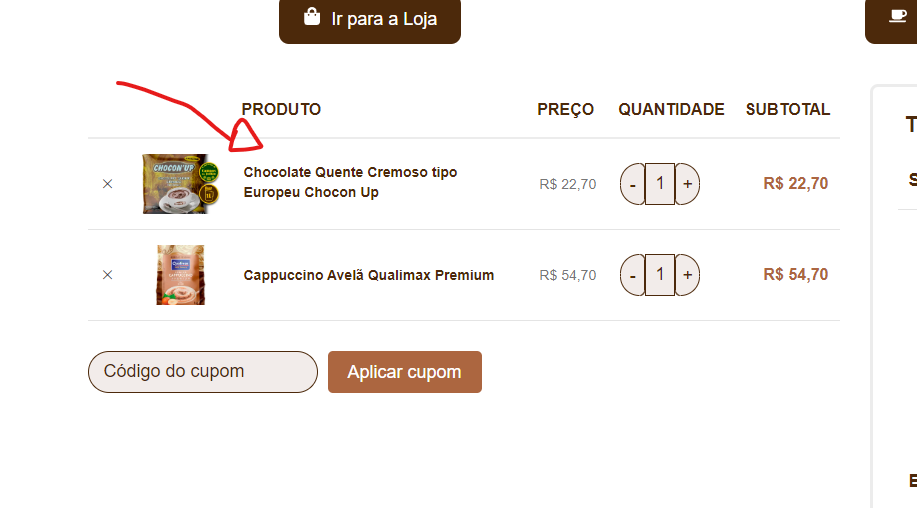Open Chocolate Quente Cremoso tipo Europeu link
The height and width of the screenshot is (508, 917).
350,182
